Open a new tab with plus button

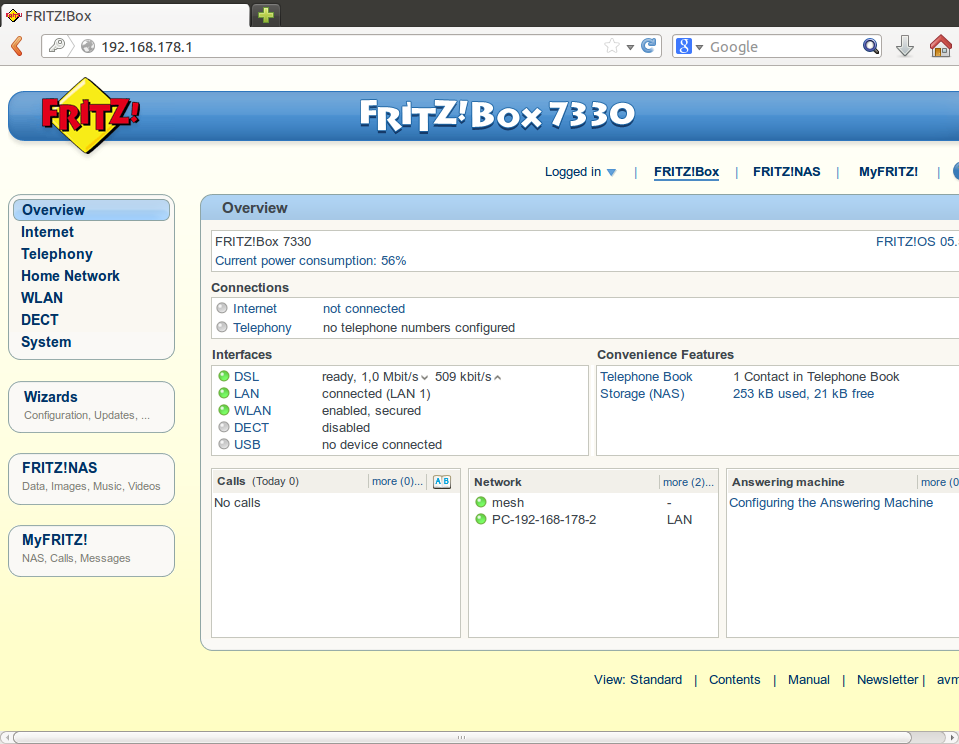tap(266, 15)
